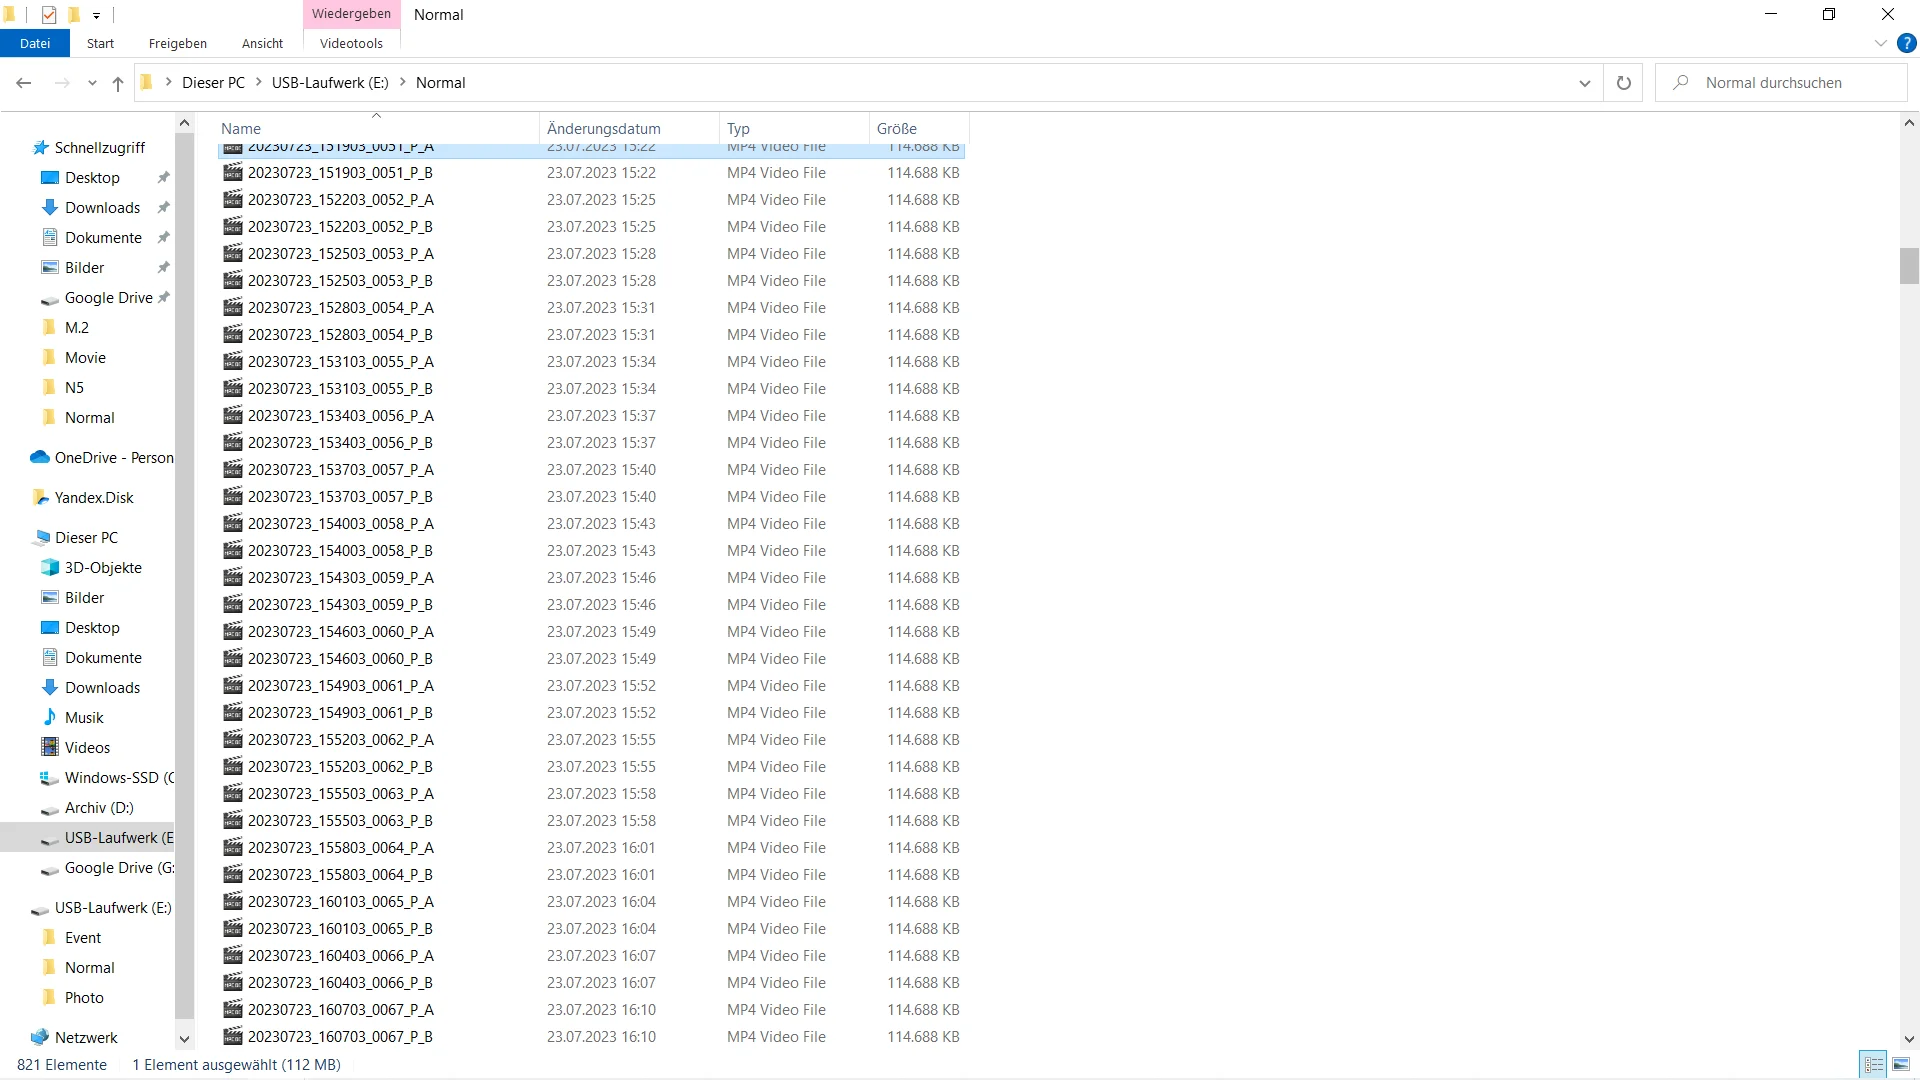The height and width of the screenshot is (1080, 1920).
Task: Open the Videotools ribbon tab
Action: click(x=351, y=43)
